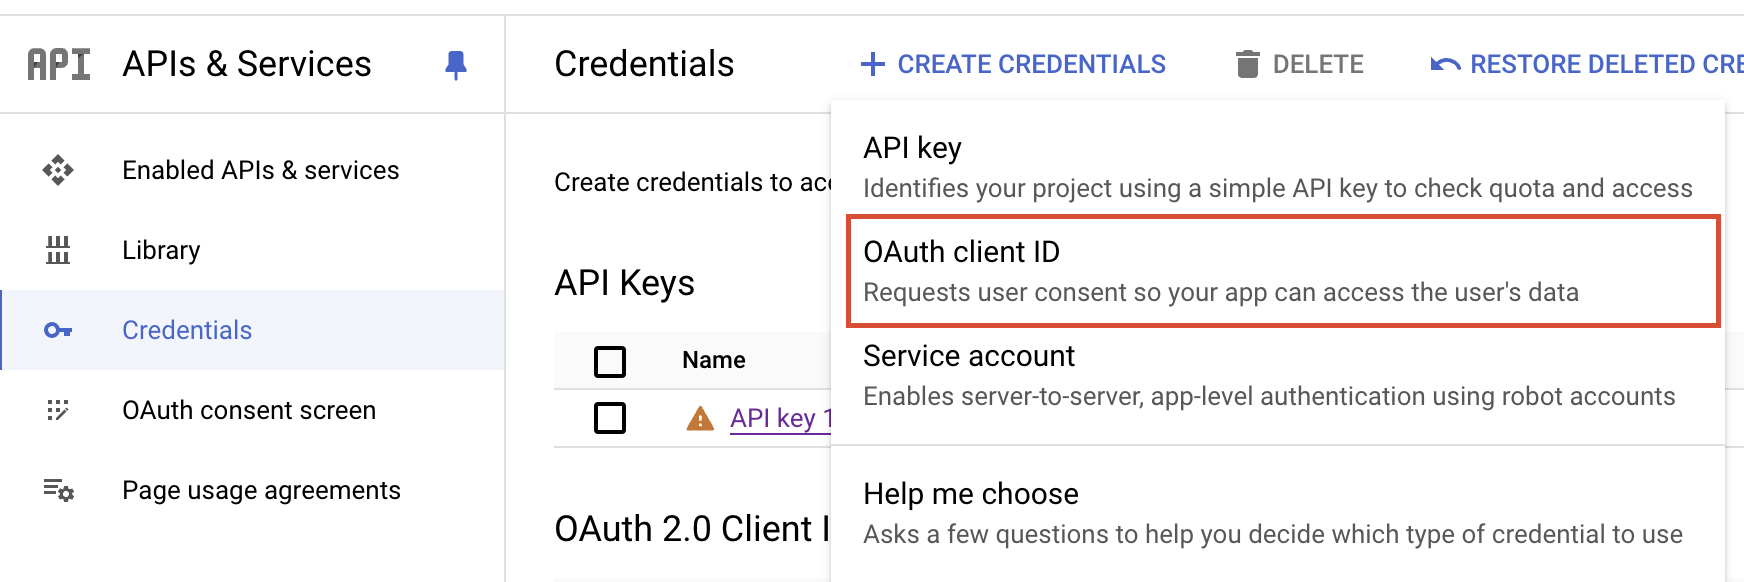This screenshot has height=582, width=1744.
Task: Toggle the Name header select-all checkbox
Action: 610,361
